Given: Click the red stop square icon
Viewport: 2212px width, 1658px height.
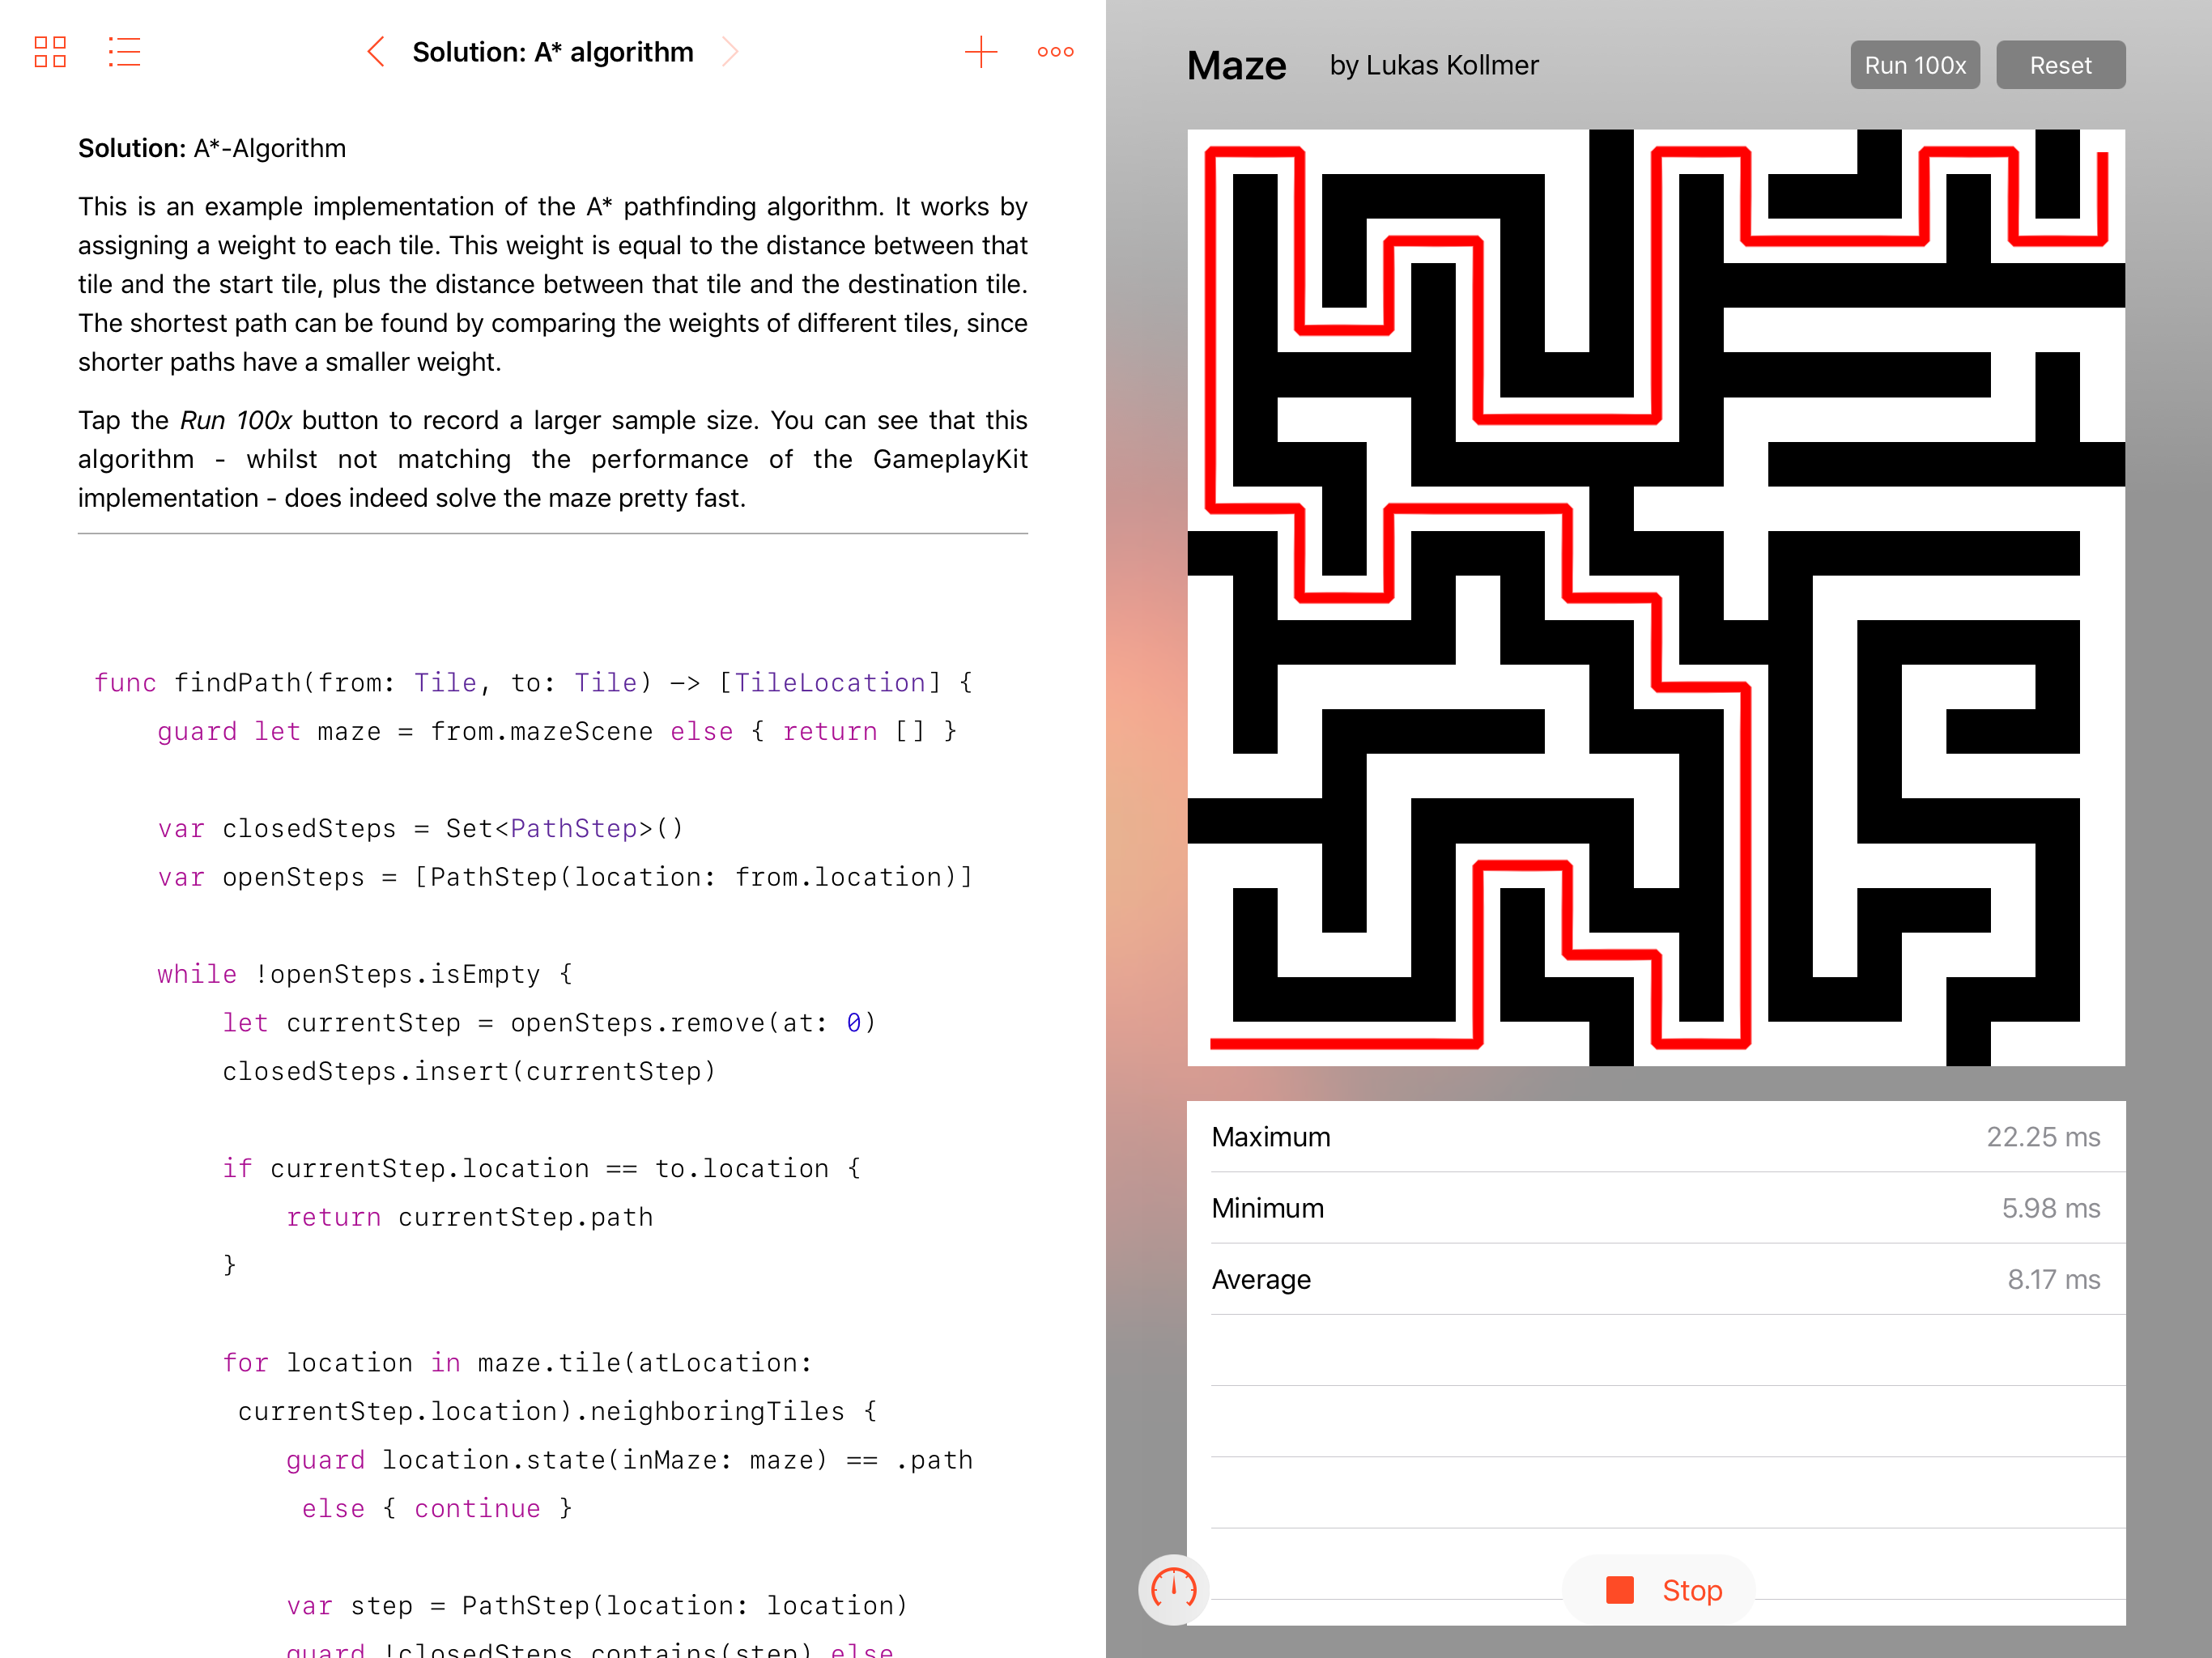Looking at the screenshot, I should (1619, 1590).
